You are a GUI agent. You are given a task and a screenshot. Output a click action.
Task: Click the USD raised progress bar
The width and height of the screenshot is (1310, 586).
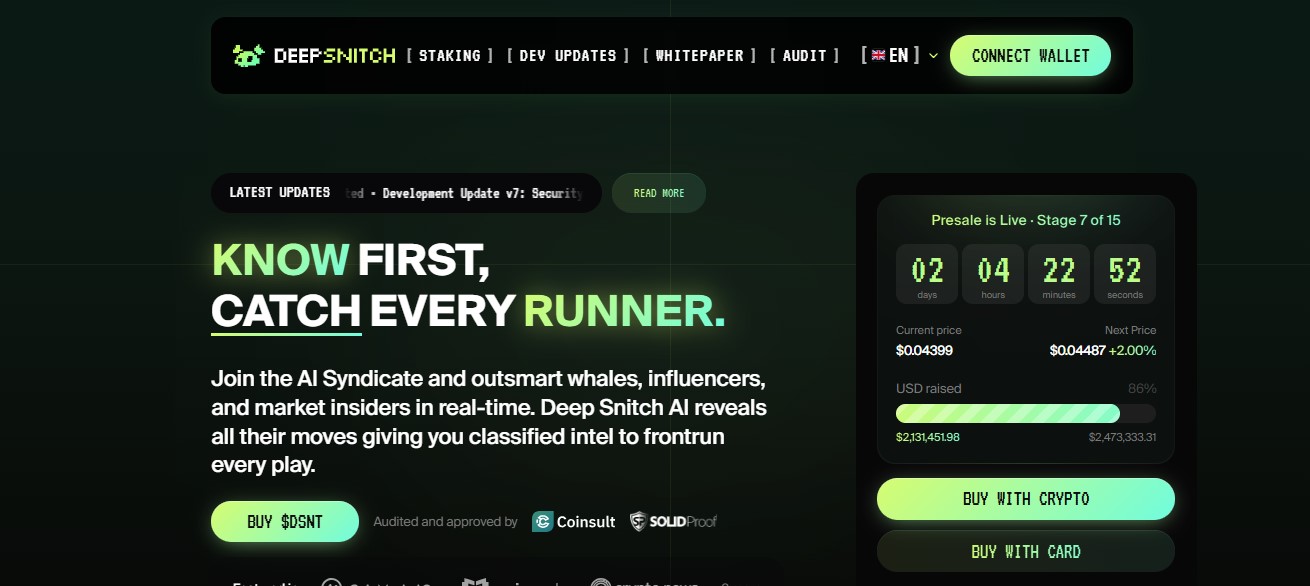pyautogui.click(x=1026, y=413)
